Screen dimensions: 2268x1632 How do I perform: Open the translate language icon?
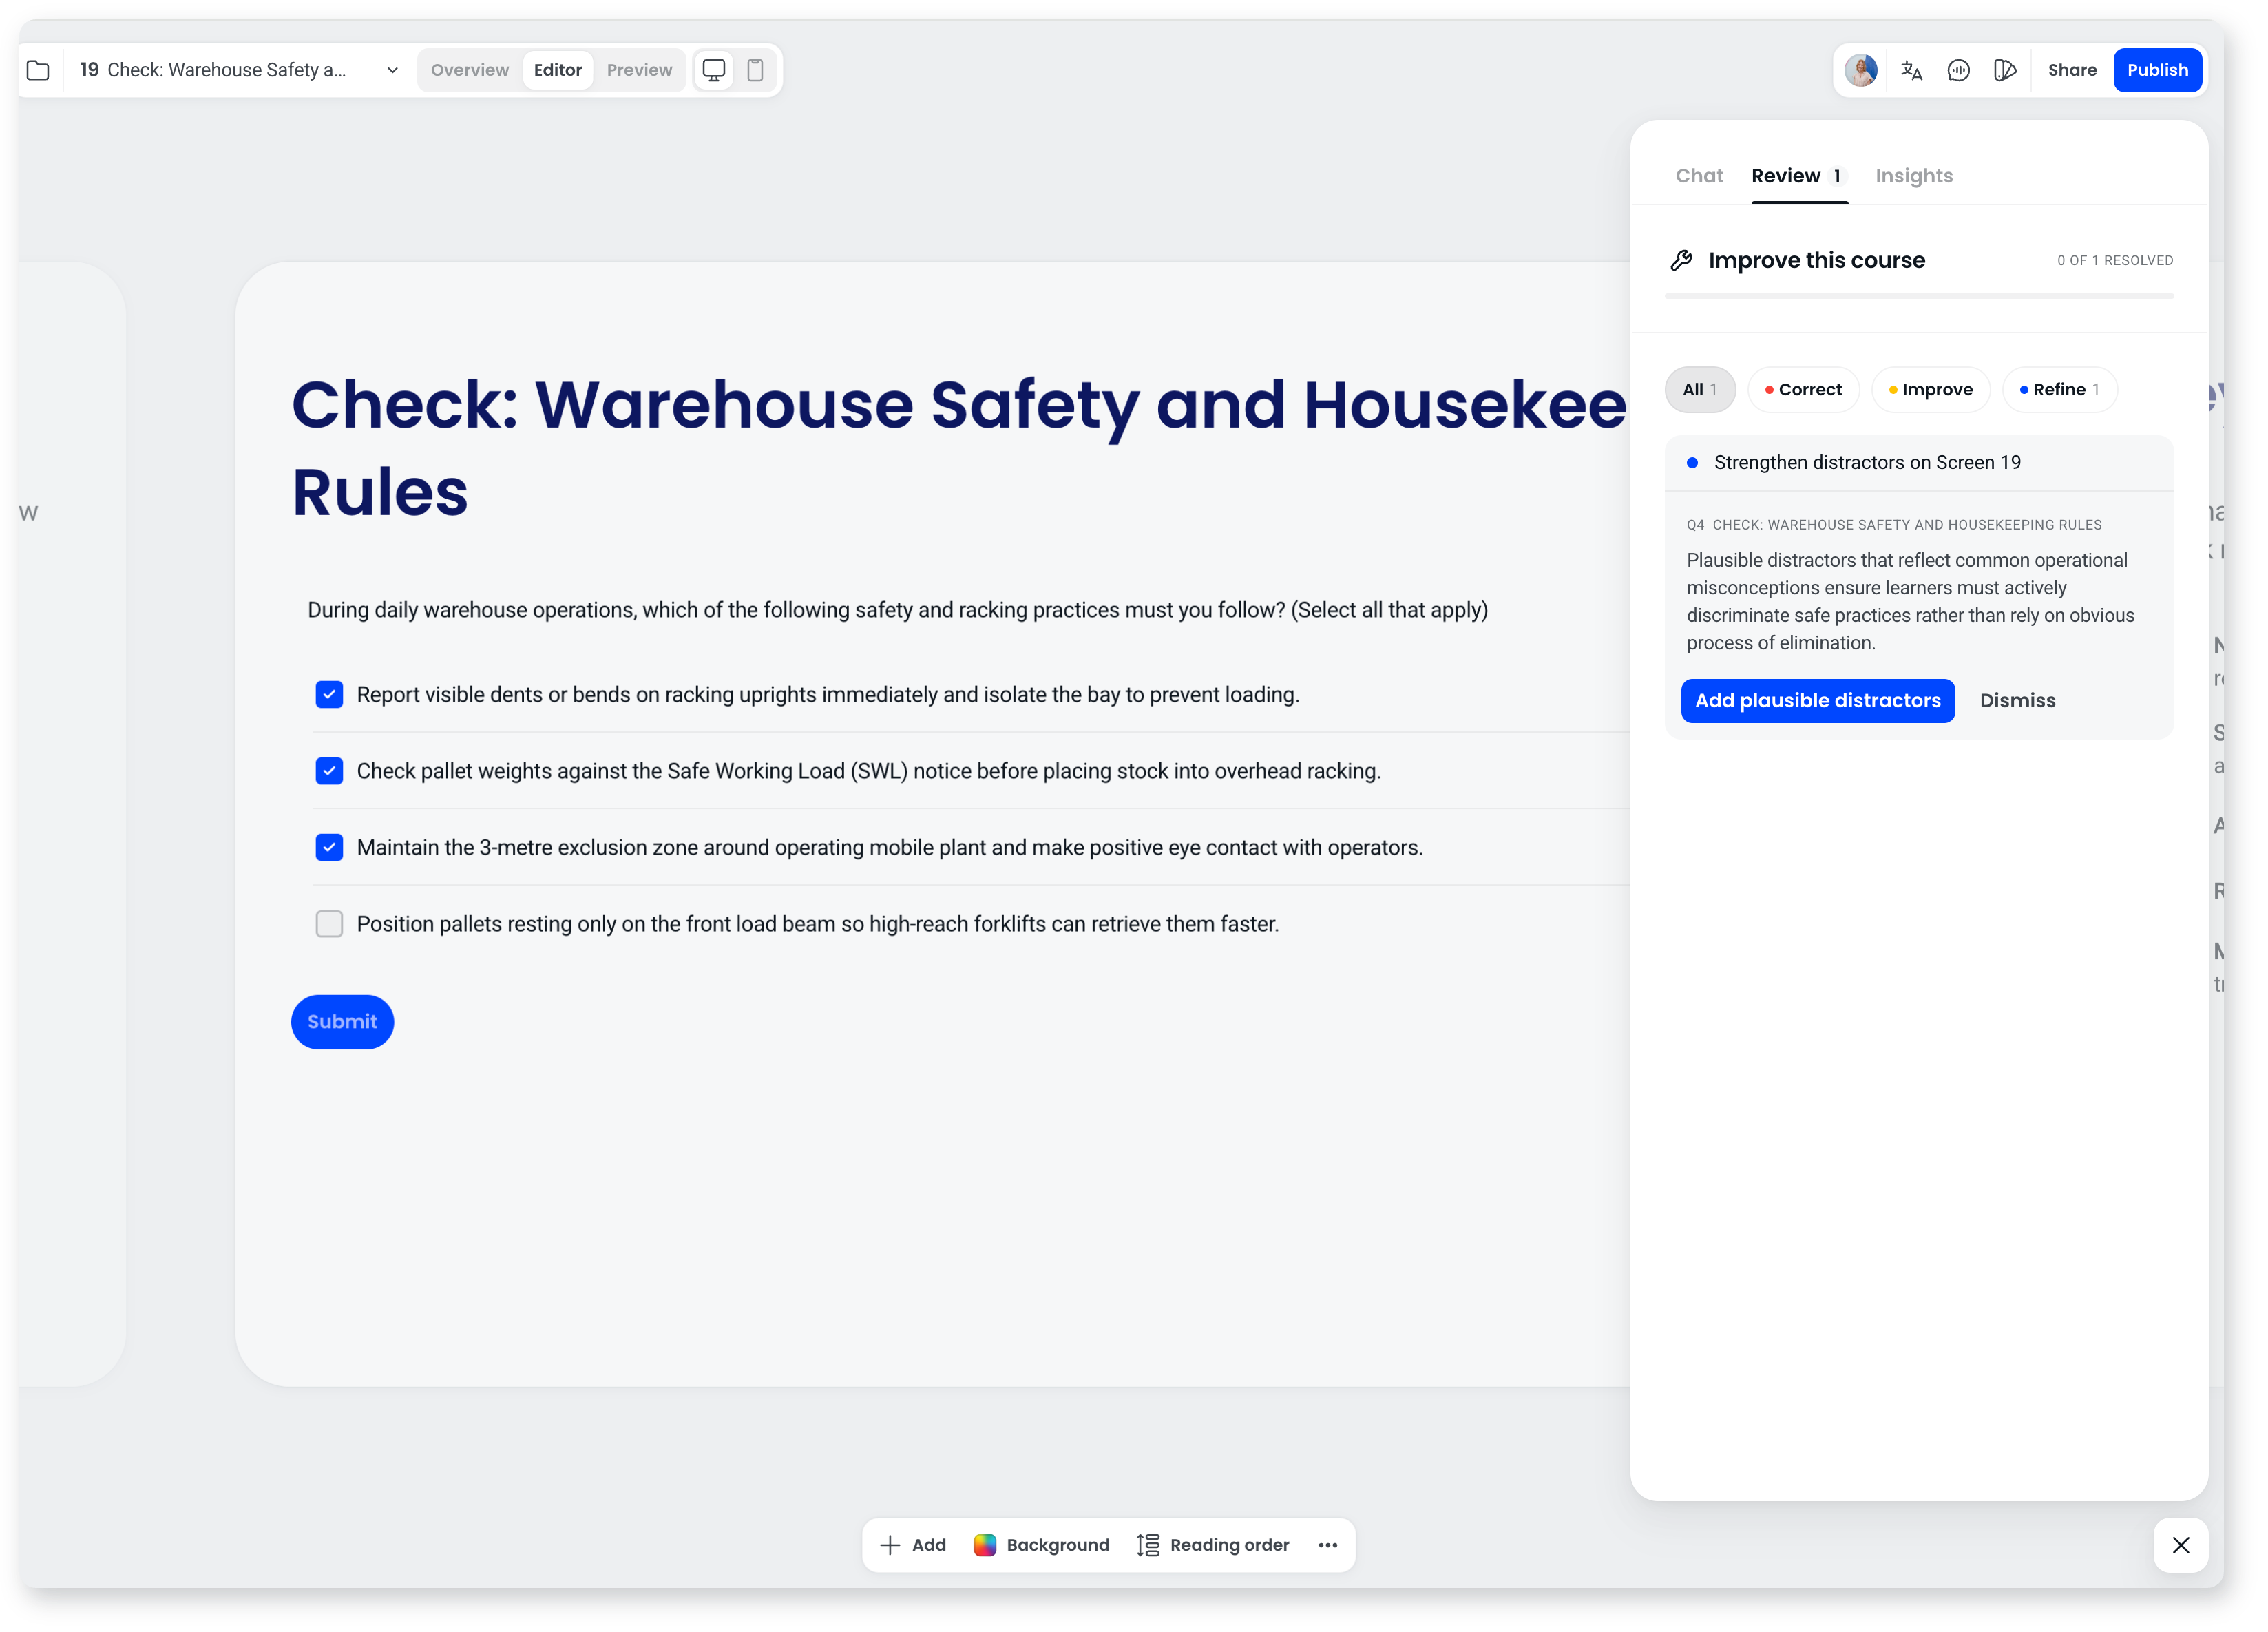point(1911,70)
